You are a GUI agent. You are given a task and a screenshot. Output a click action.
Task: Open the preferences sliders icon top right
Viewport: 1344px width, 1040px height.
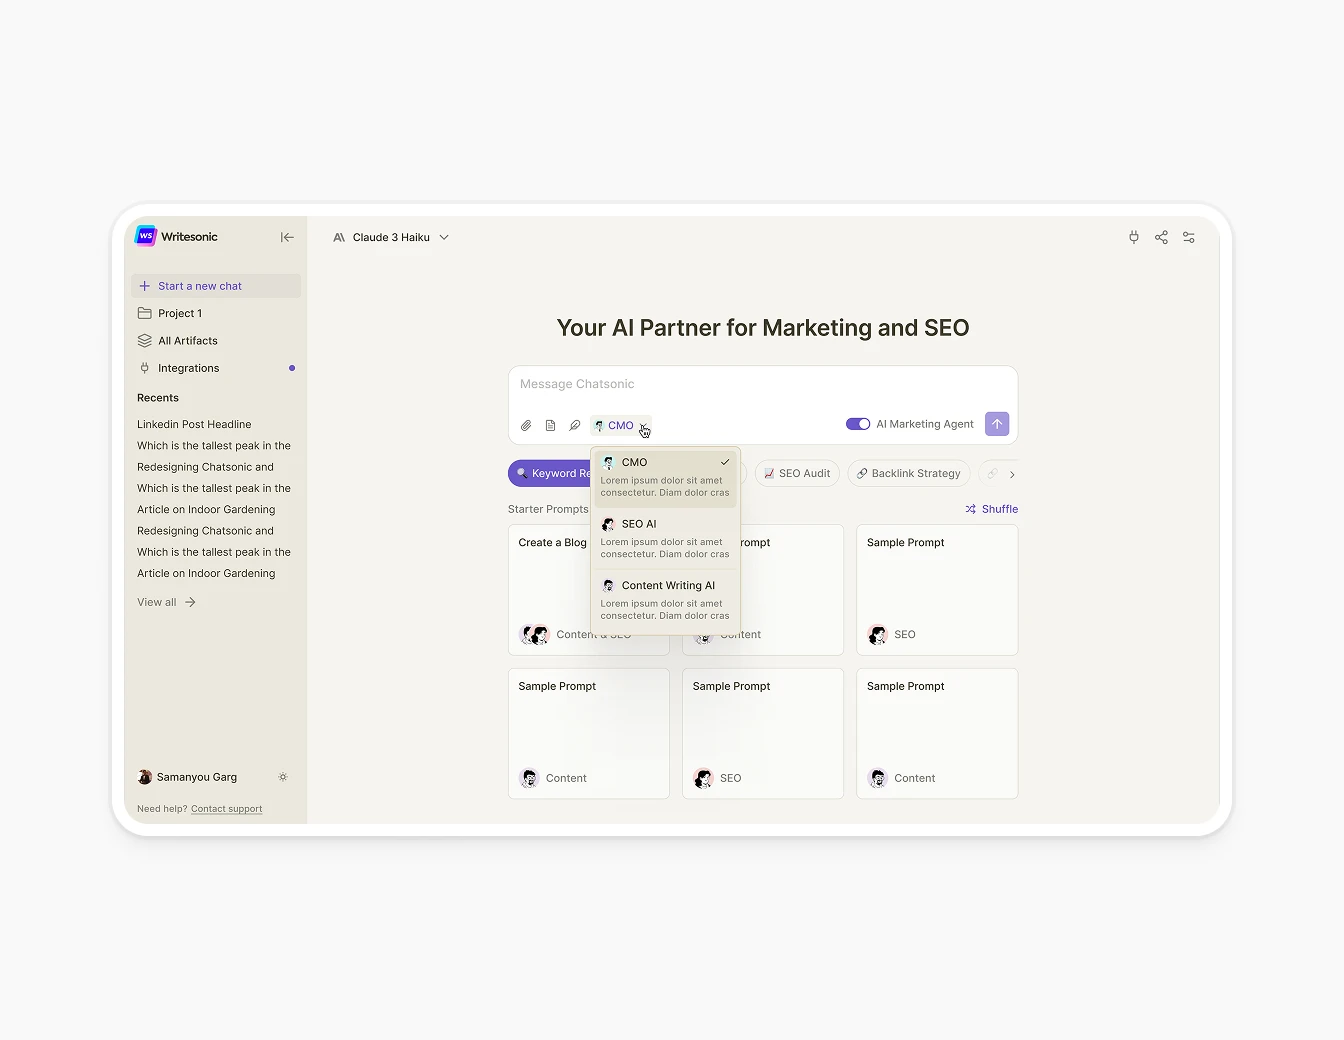(1189, 237)
